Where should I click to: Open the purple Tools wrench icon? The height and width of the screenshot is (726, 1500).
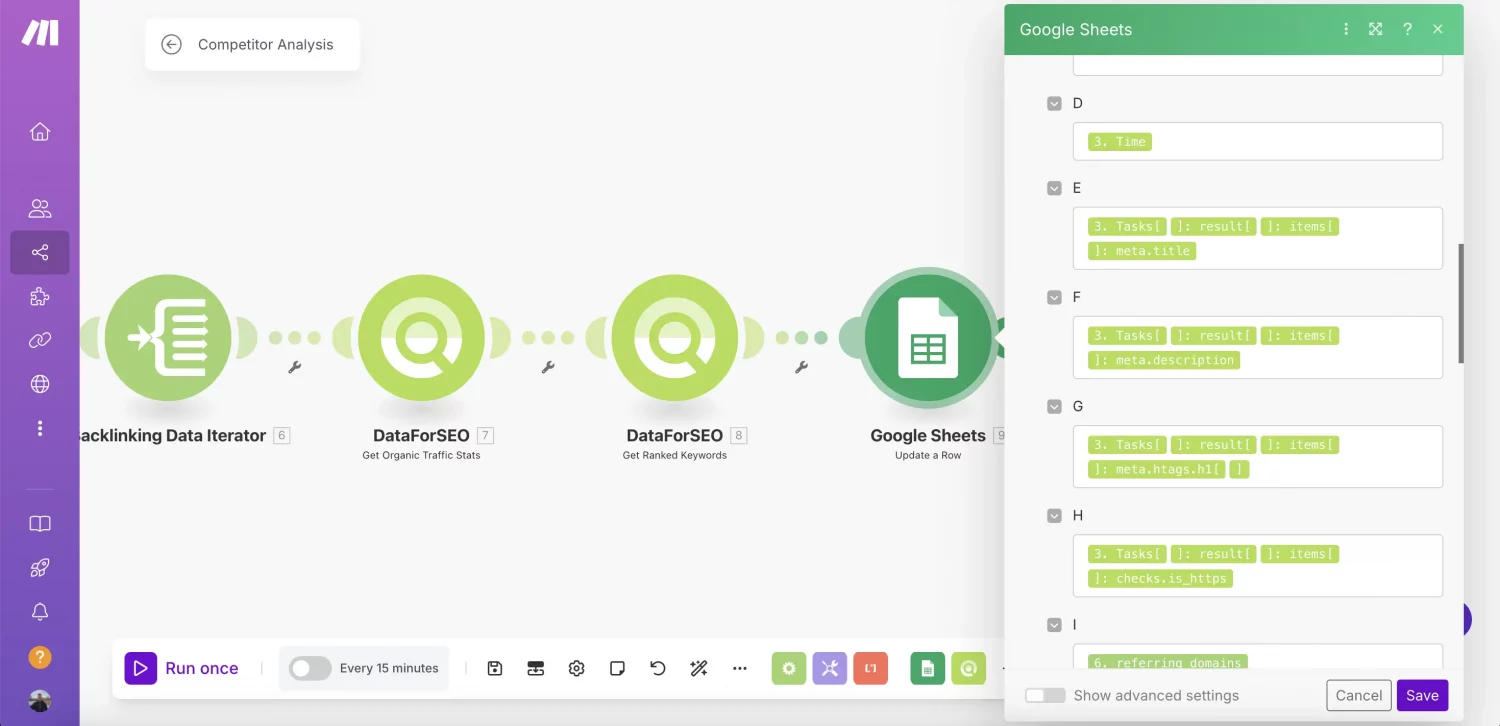(x=830, y=668)
